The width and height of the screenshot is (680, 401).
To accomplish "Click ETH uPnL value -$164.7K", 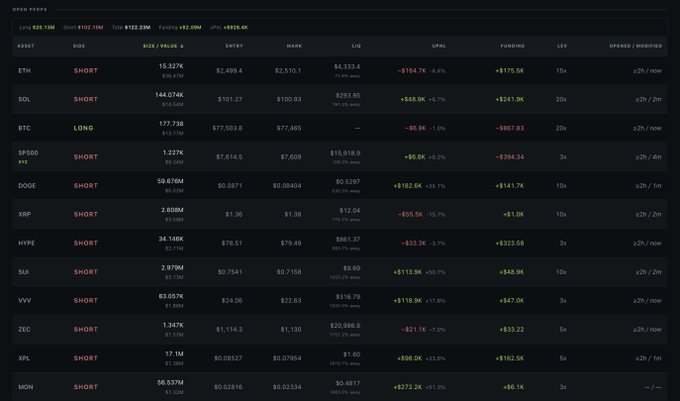I will tap(412, 71).
